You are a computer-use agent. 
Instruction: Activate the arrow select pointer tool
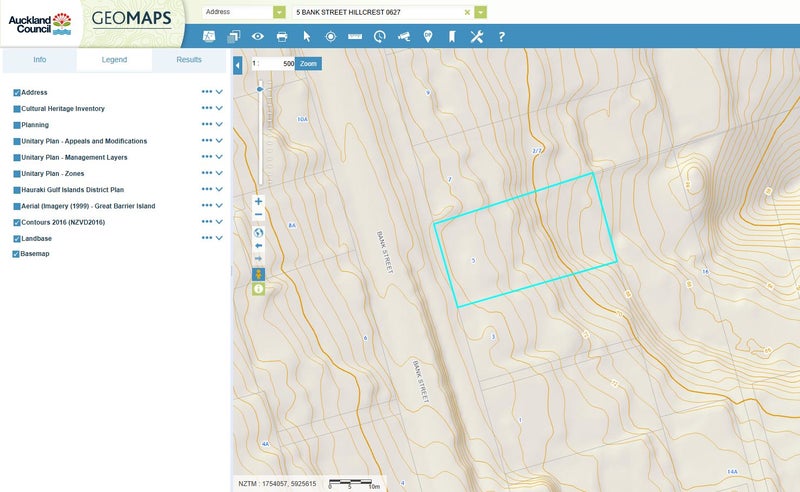click(x=307, y=37)
